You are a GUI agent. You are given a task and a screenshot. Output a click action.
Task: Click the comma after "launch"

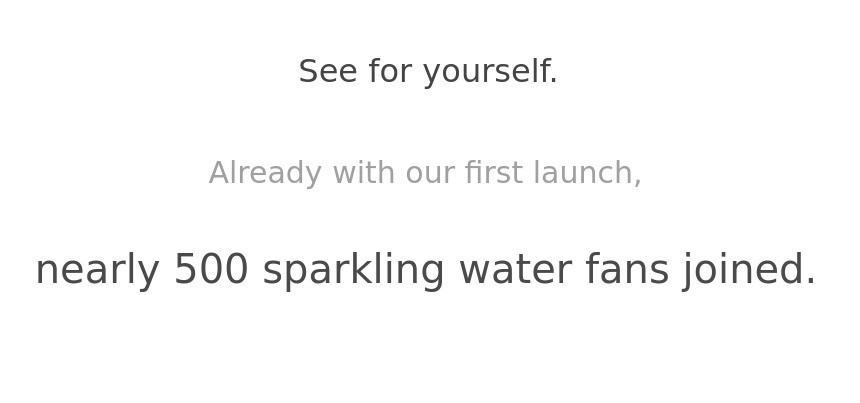coord(637,183)
